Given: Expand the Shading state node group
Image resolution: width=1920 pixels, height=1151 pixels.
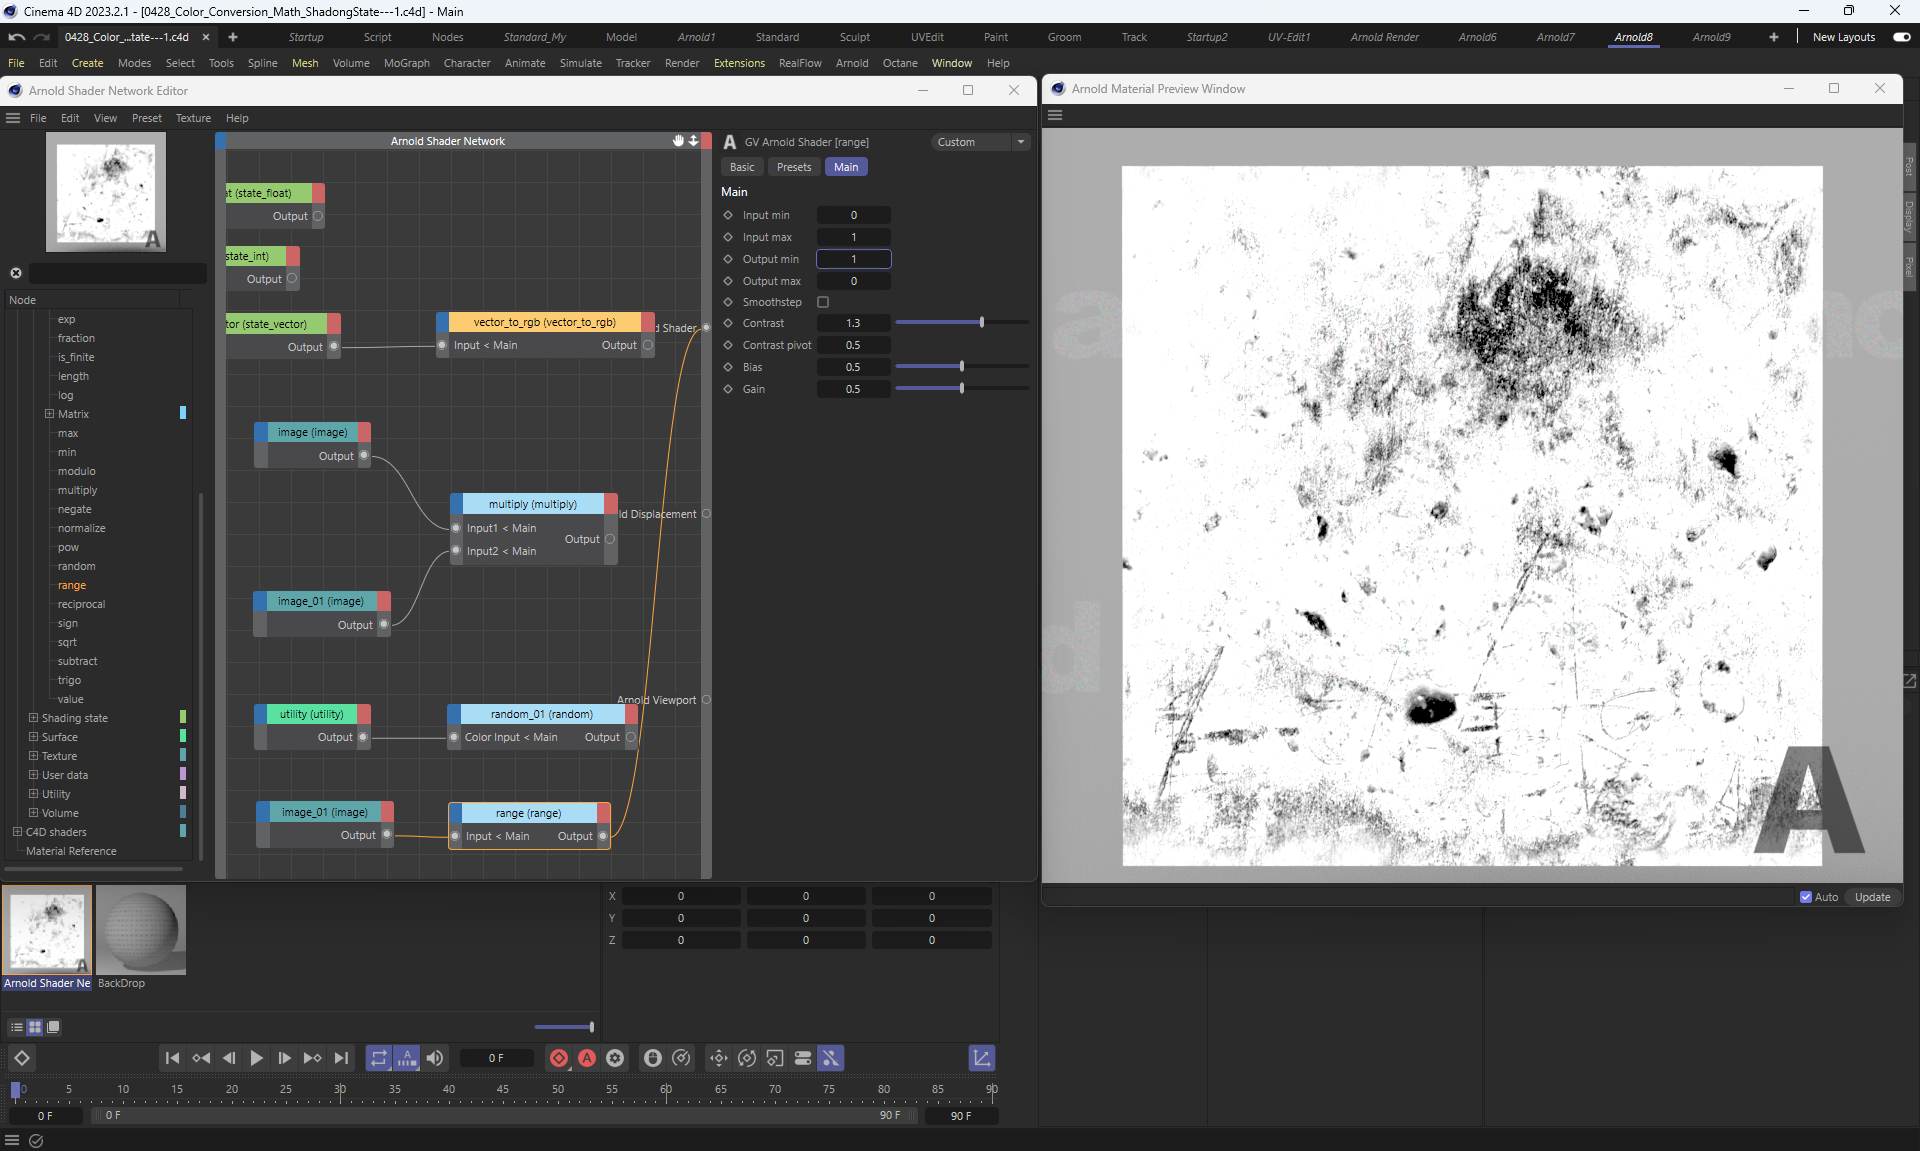Looking at the screenshot, I should [33, 718].
